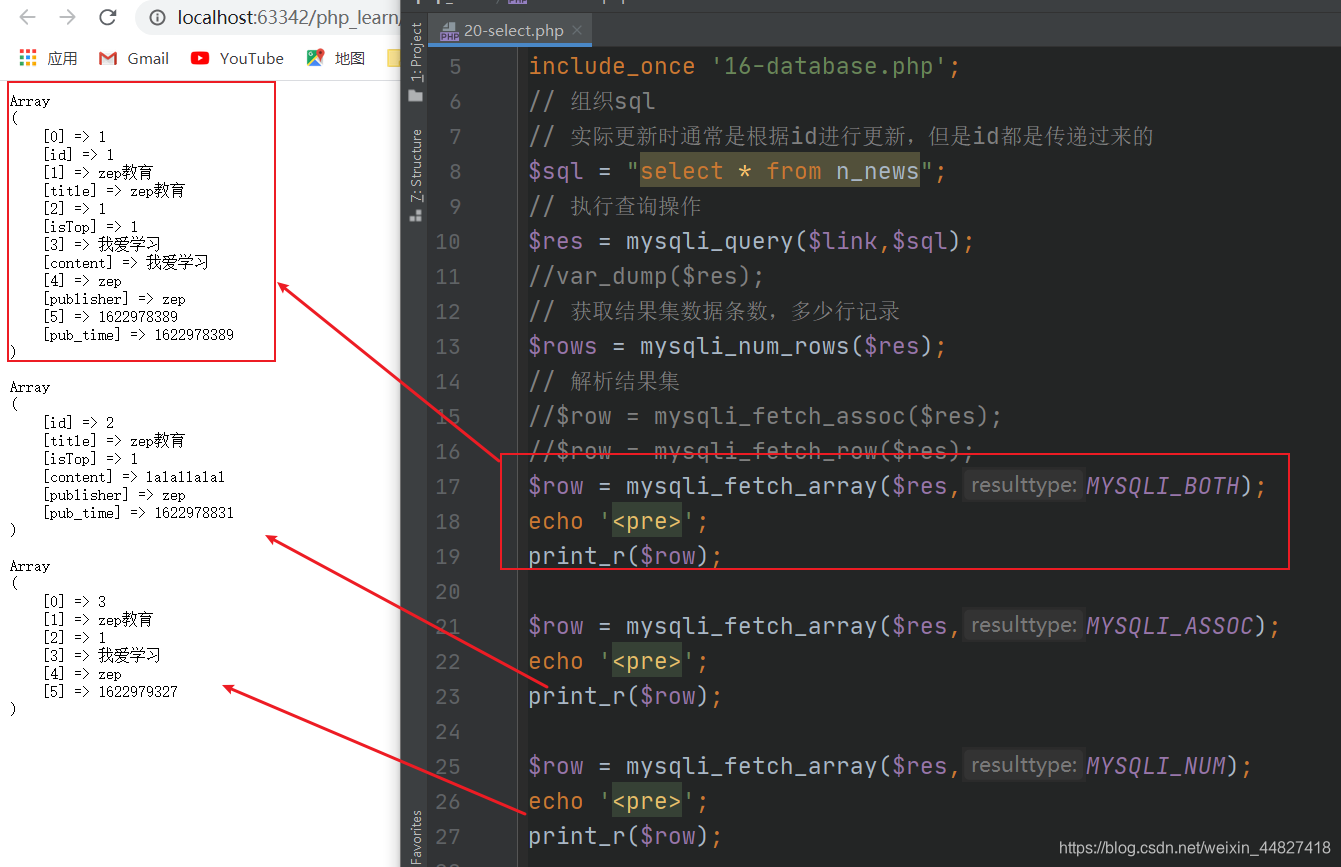This screenshot has height=867, width=1341.
Task: Open the 应用 bookmark label
Action: pos(62,58)
